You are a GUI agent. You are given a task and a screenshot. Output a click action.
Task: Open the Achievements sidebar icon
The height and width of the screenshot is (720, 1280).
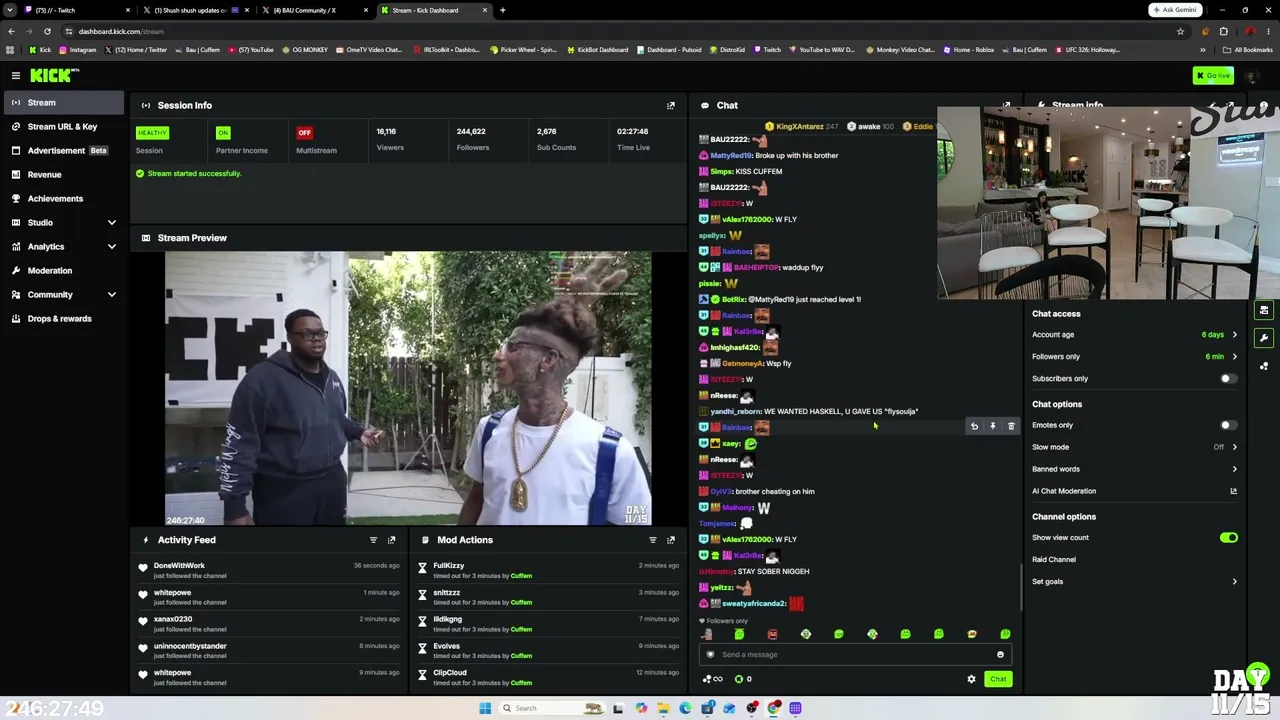pos(16,198)
